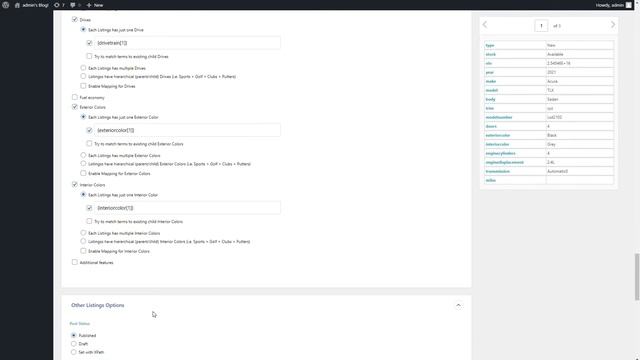Click the 'enginedisplacement' field in preview table
Image resolution: width=640 pixels, height=360 pixels.
pos(504,162)
